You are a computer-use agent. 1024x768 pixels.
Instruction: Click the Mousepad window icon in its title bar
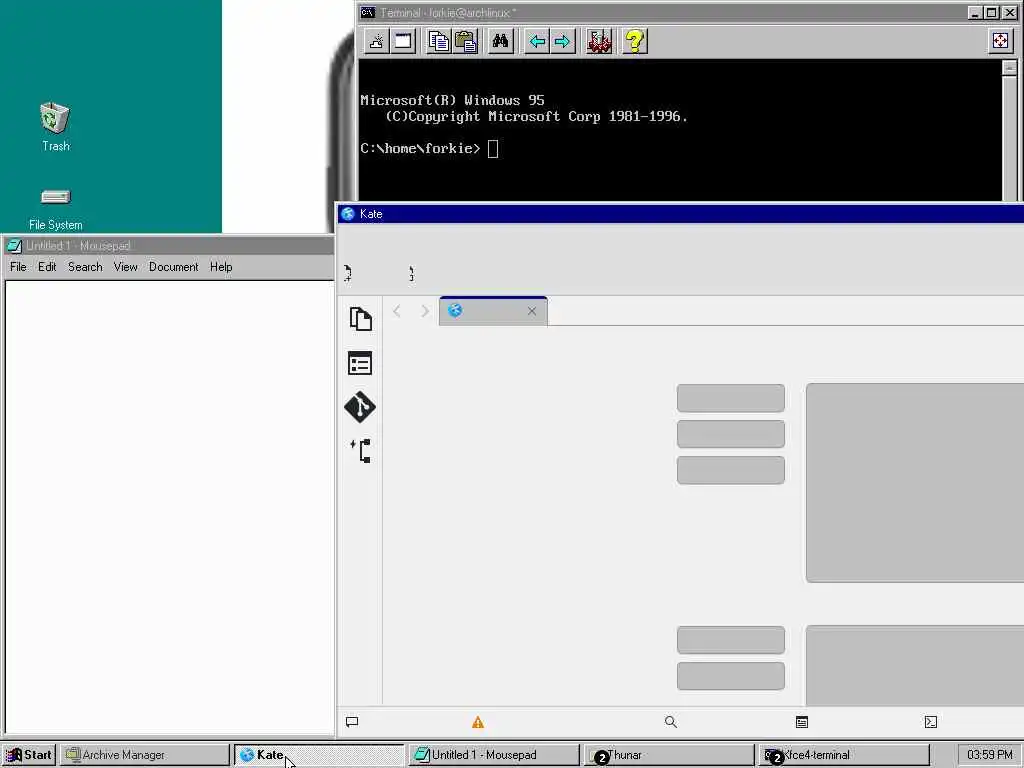pos(14,246)
